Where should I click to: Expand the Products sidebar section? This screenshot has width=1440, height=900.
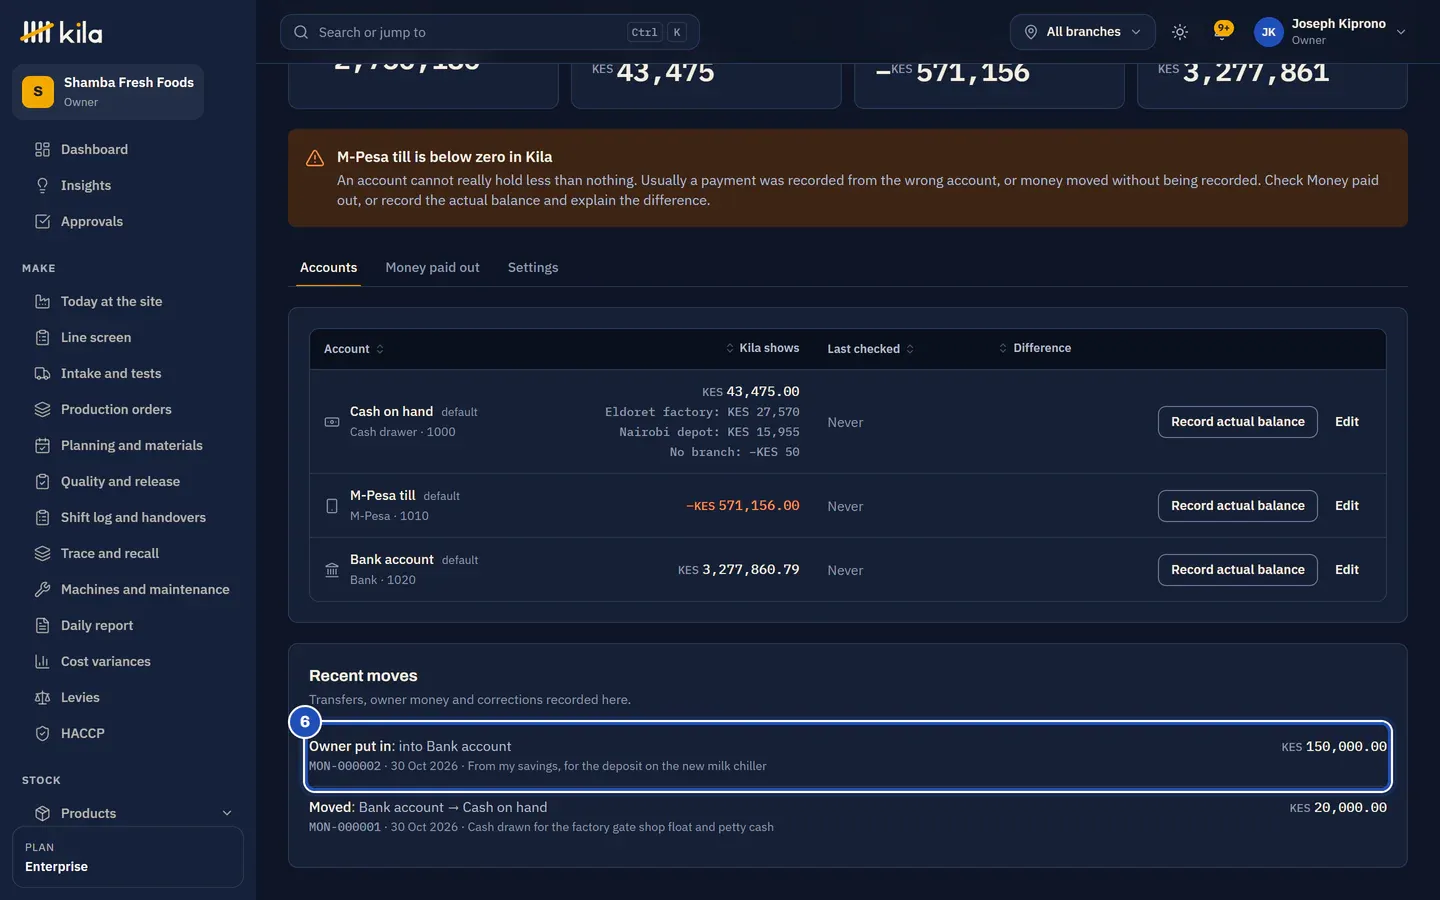(x=134, y=814)
